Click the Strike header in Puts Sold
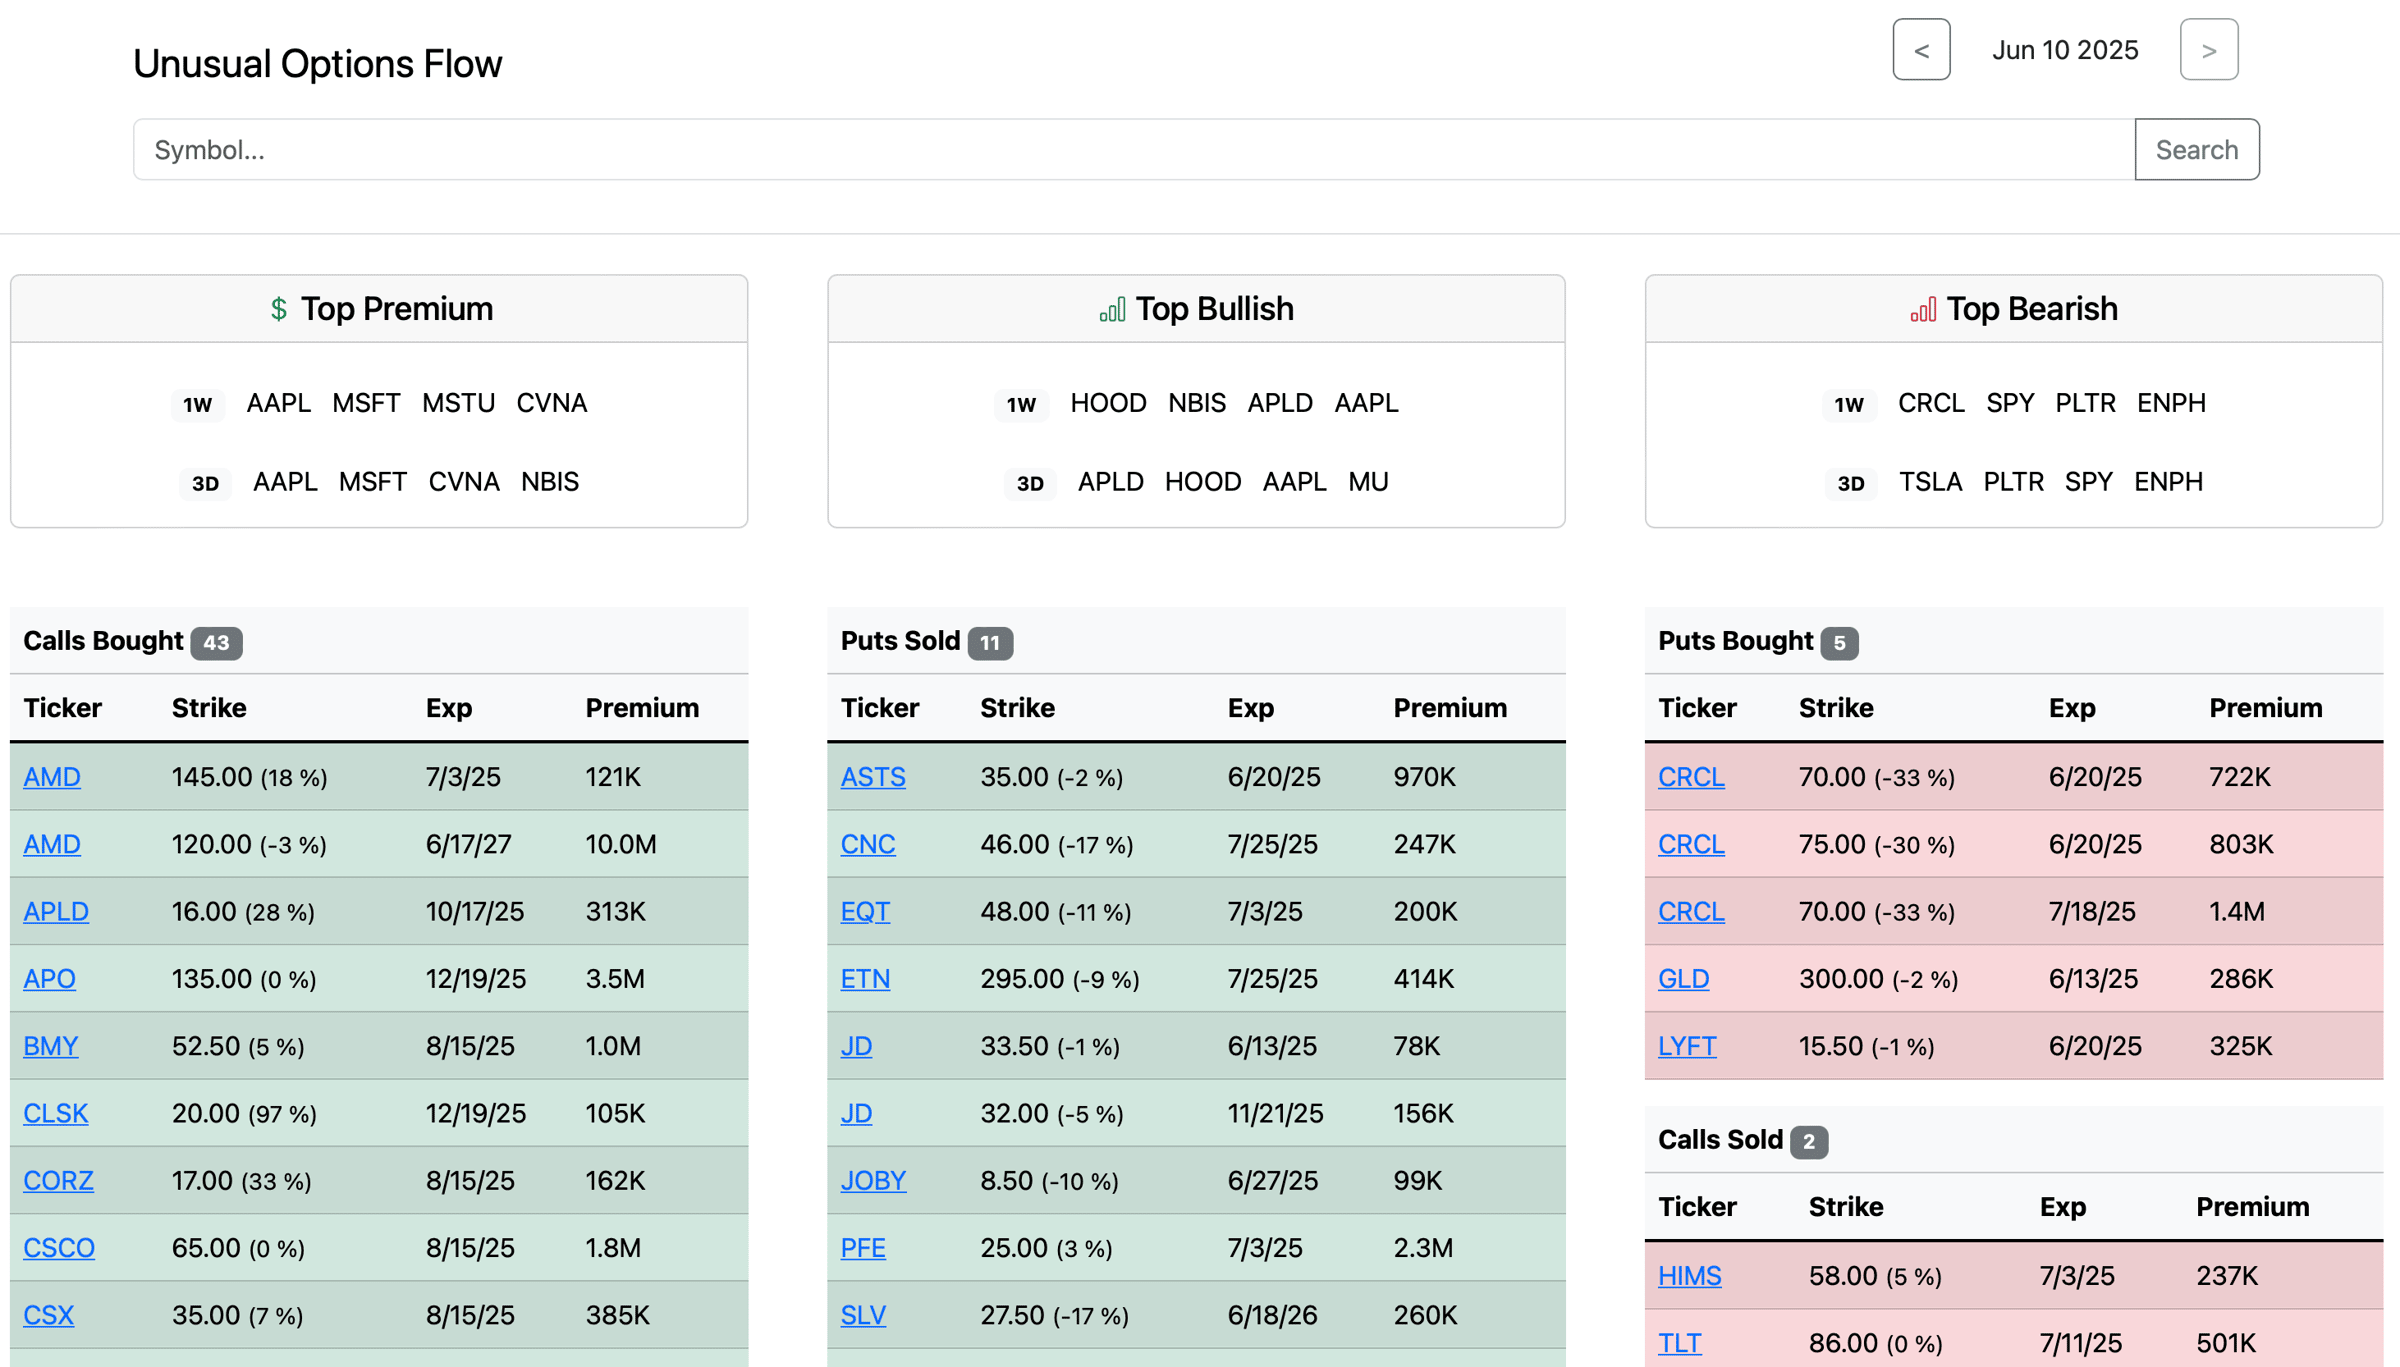The width and height of the screenshot is (2400, 1367). tap(1017, 708)
